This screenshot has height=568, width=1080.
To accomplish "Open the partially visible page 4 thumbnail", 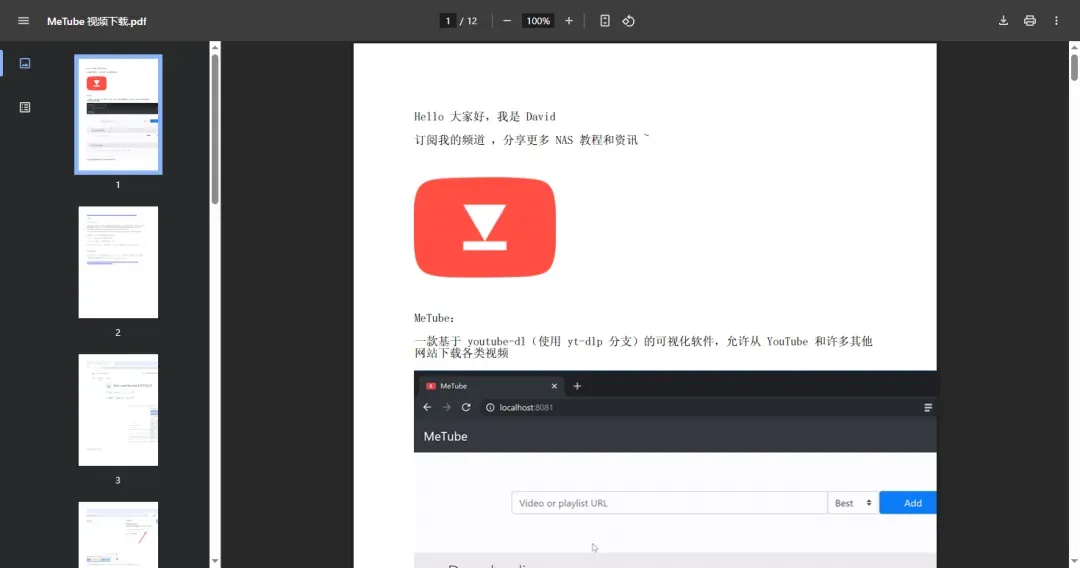I will coord(118,535).
